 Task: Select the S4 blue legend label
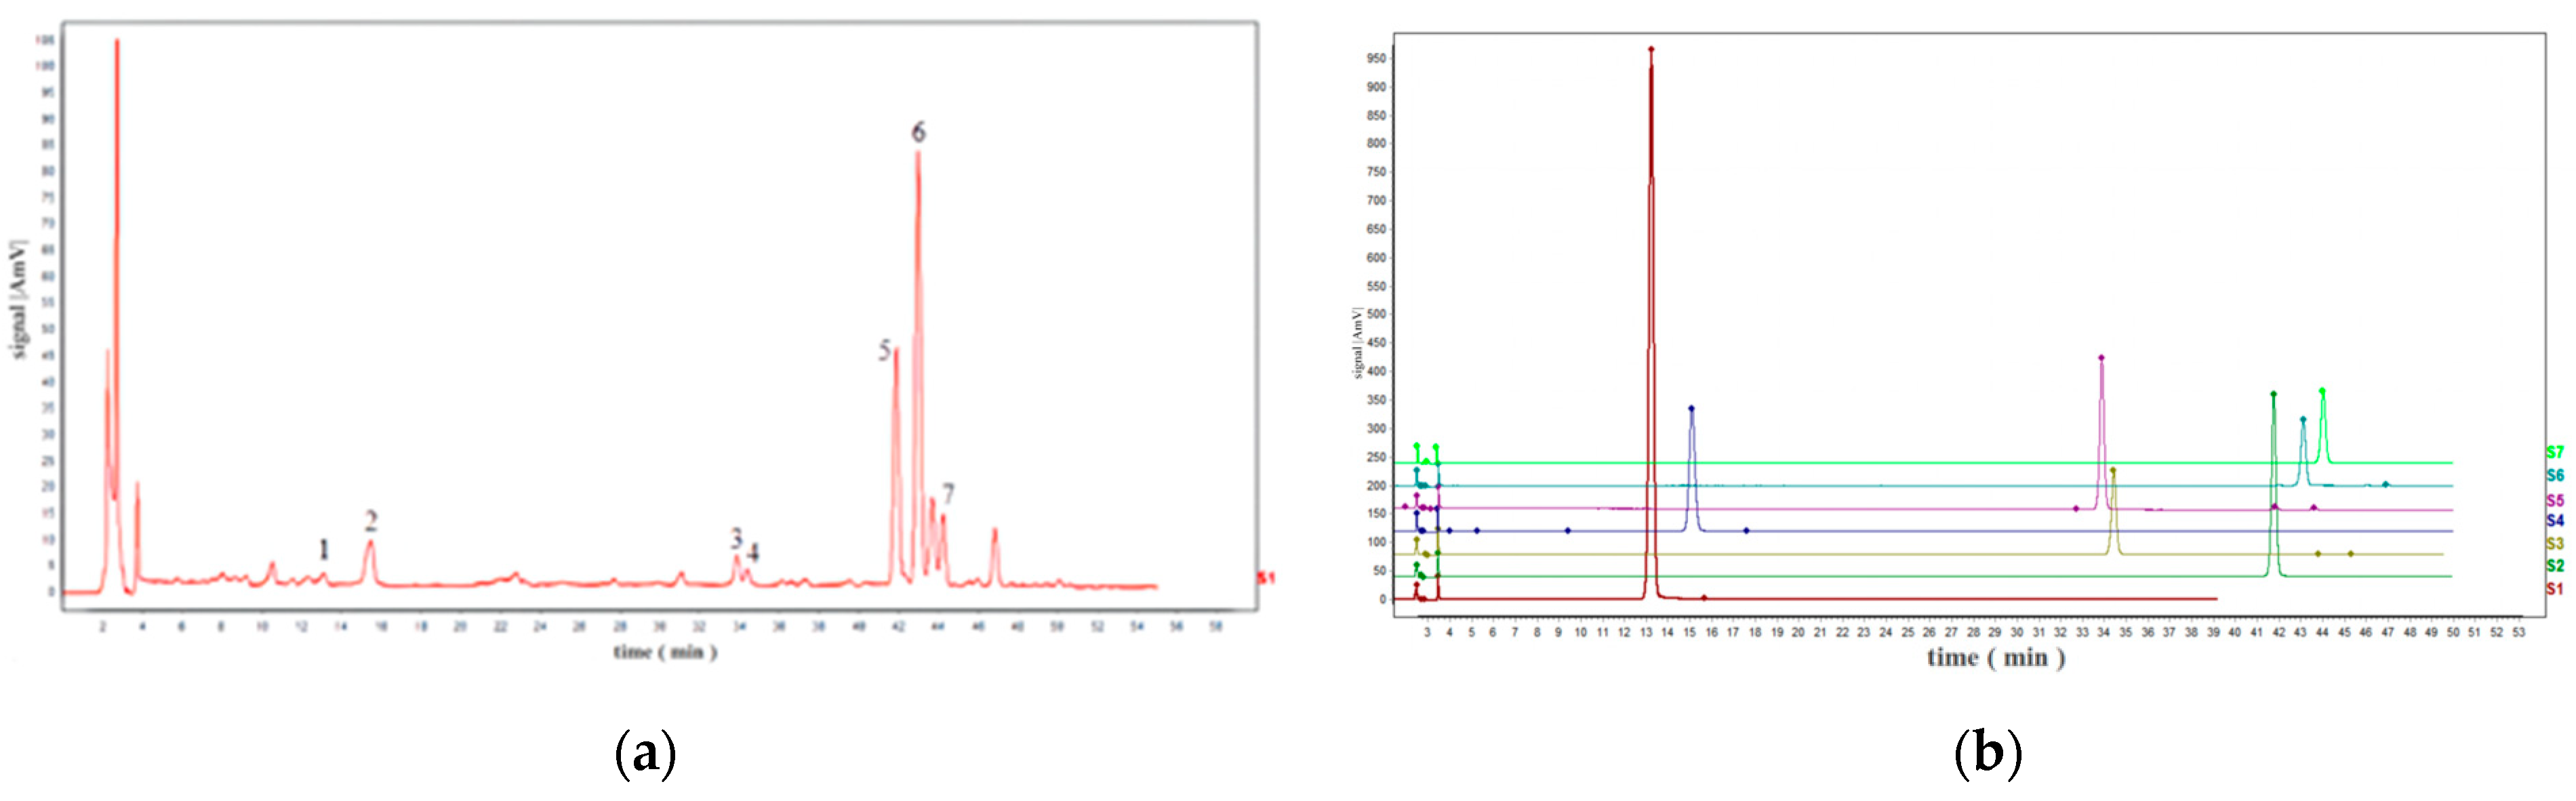click(x=2554, y=520)
